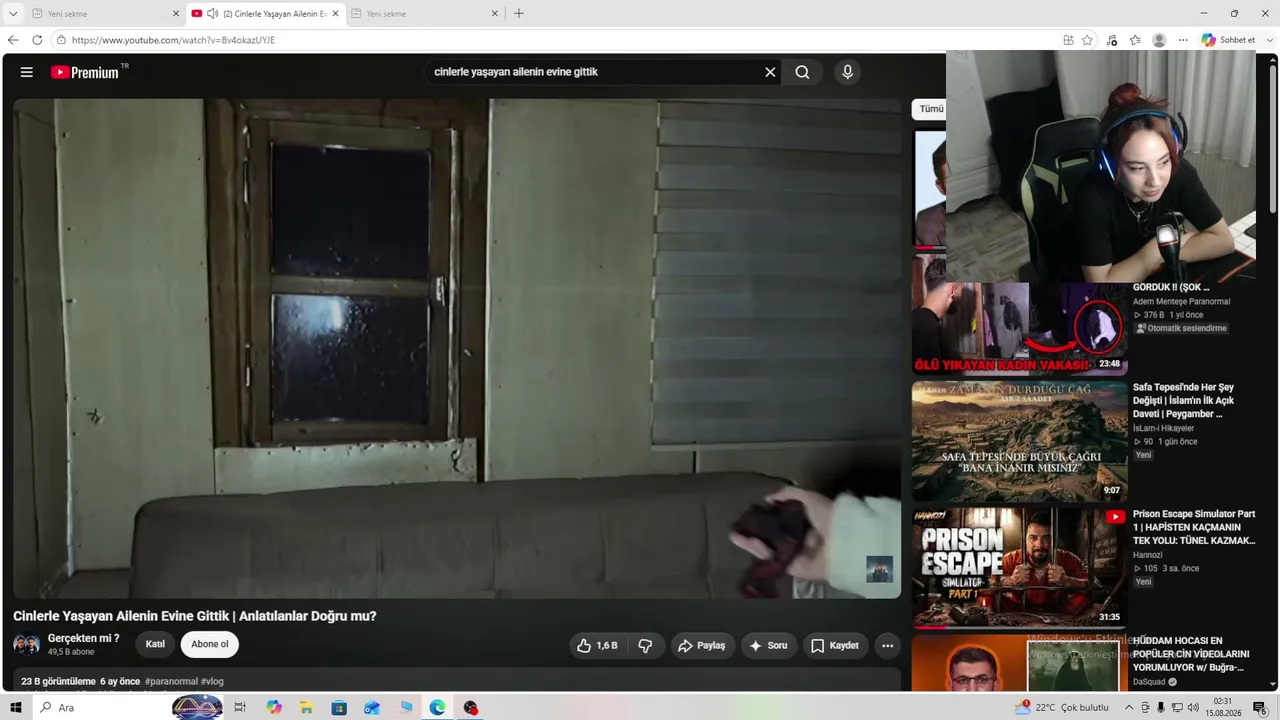The image size is (1280, 720).
Task: Start voice search with the microphone icon
Action: [x=847, y=72]
